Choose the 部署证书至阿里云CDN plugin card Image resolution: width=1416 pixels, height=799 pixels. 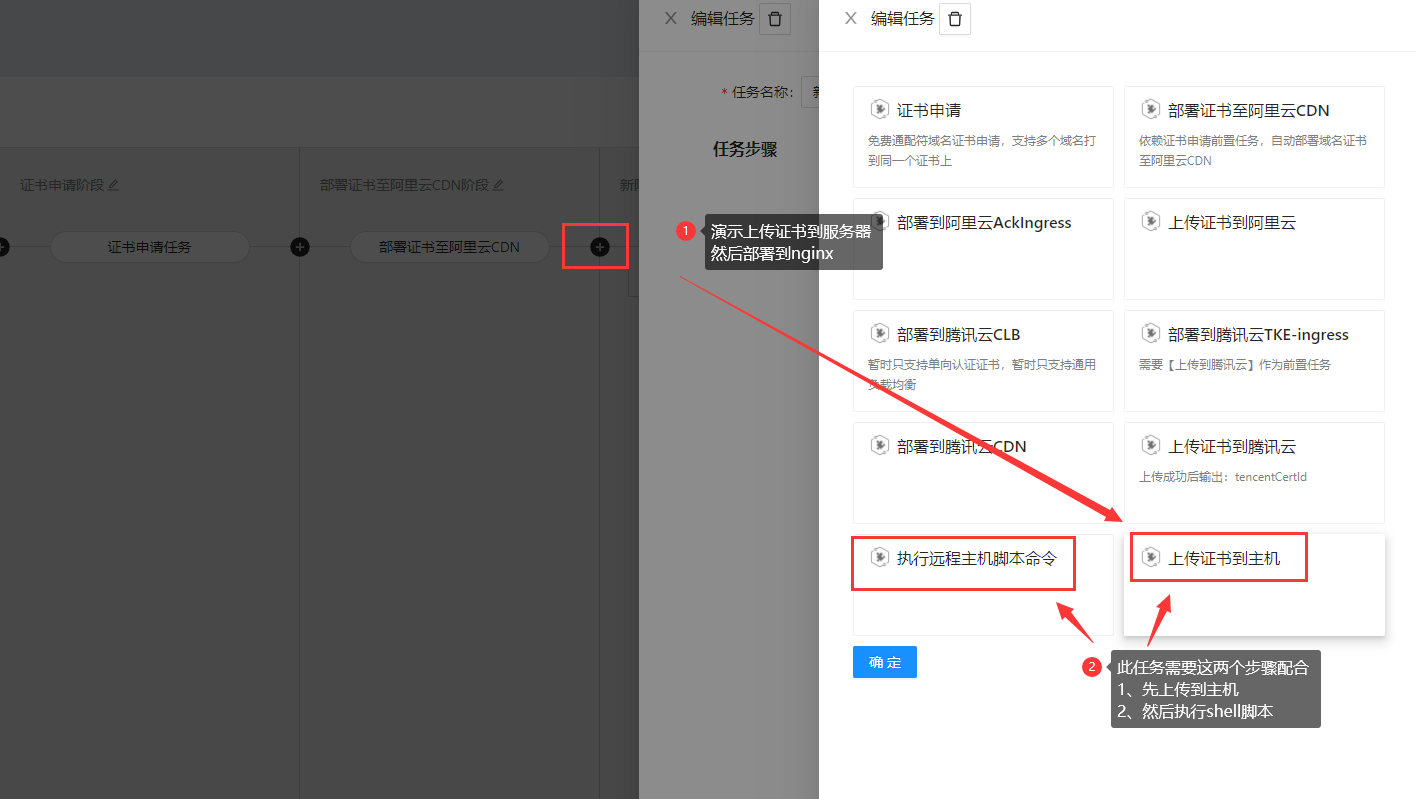tap(1253, 137)
